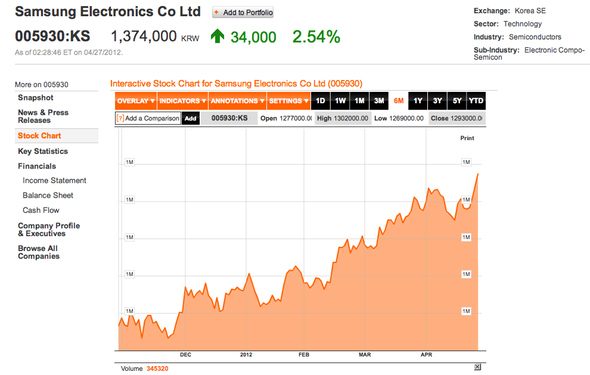Image resolution: width=590 pixels, height=375 pixels.
Task: Close the Volume panel with X icon
Action: click(477, 367)
